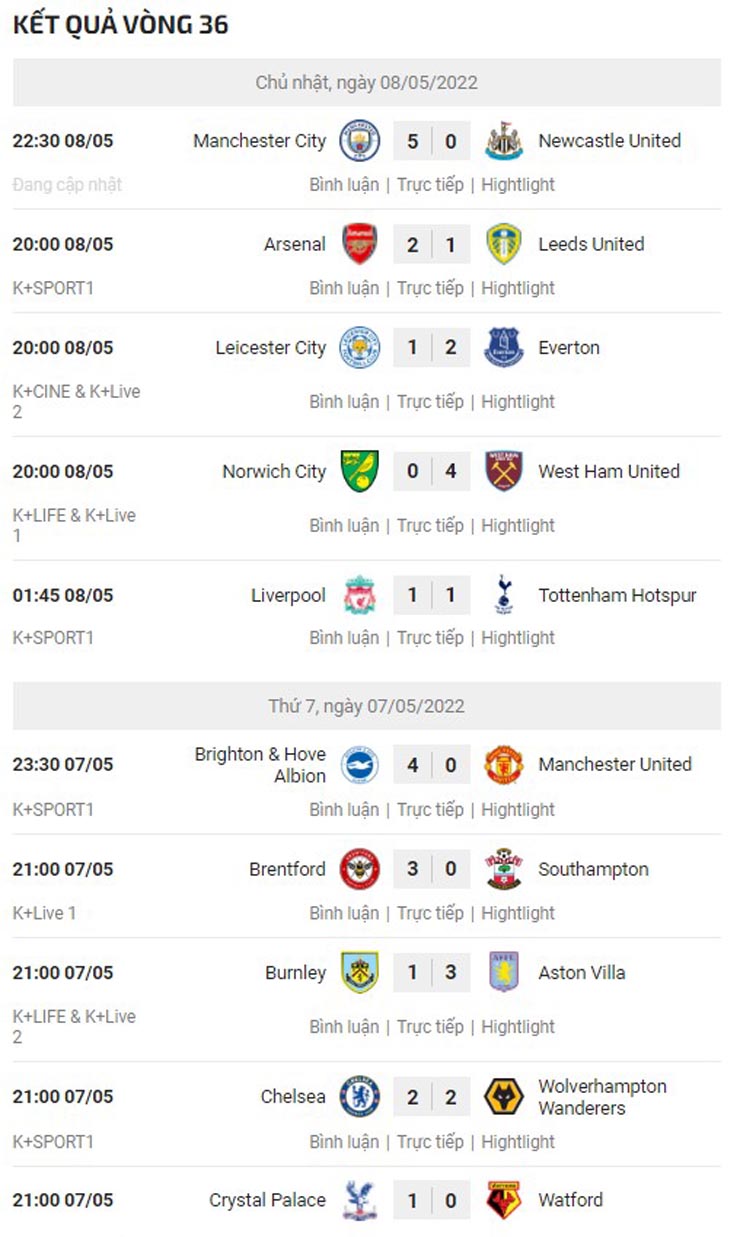Click the Tottenham Hotspur crest
The height and width of the screenshot is (1237, 740).
(x=504, y=595)
